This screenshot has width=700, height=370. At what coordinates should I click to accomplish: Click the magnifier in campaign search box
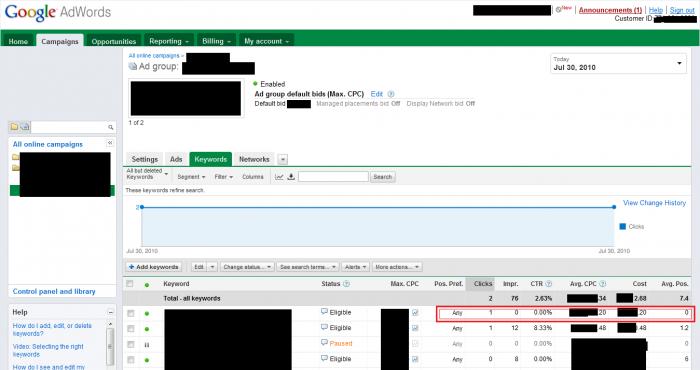tap(111, 127)
